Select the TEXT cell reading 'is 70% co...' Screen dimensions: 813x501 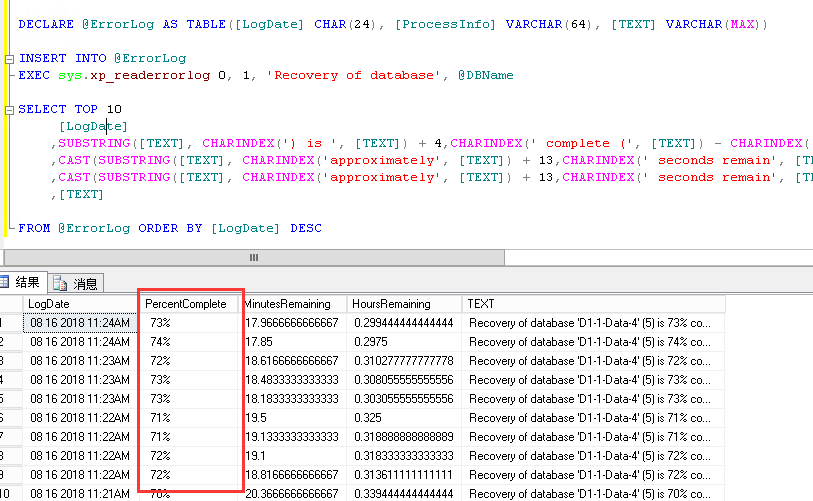590,493
